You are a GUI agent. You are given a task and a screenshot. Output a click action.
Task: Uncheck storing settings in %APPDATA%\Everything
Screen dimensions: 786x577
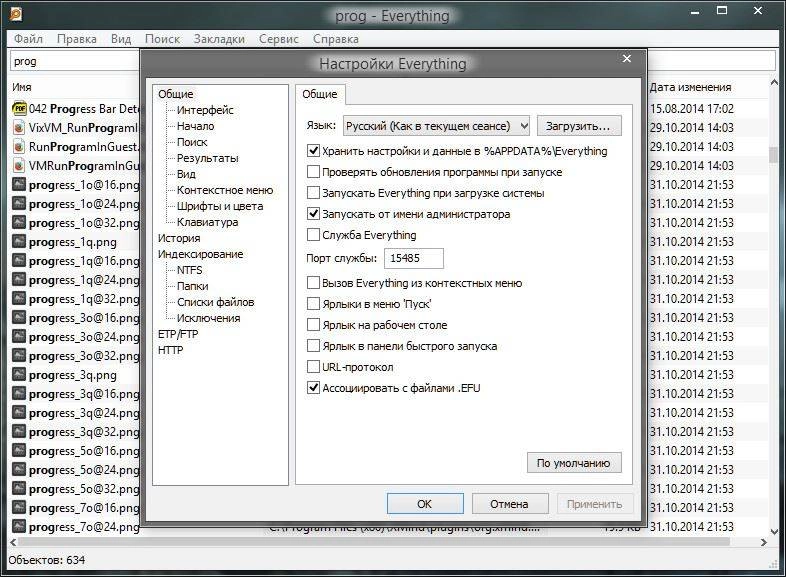point(313,151)
